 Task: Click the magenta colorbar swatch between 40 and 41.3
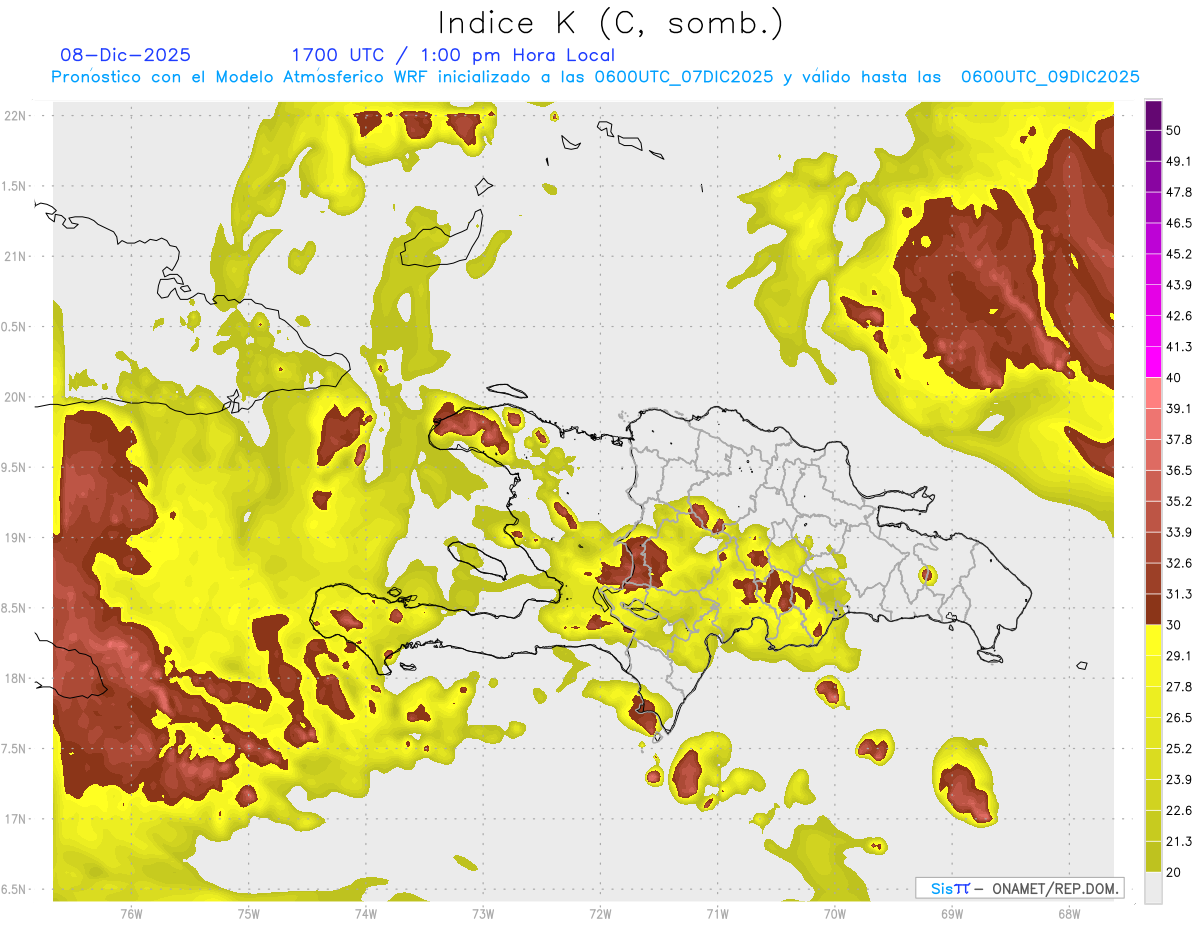pyautogui.click(x=1153, y=361)
